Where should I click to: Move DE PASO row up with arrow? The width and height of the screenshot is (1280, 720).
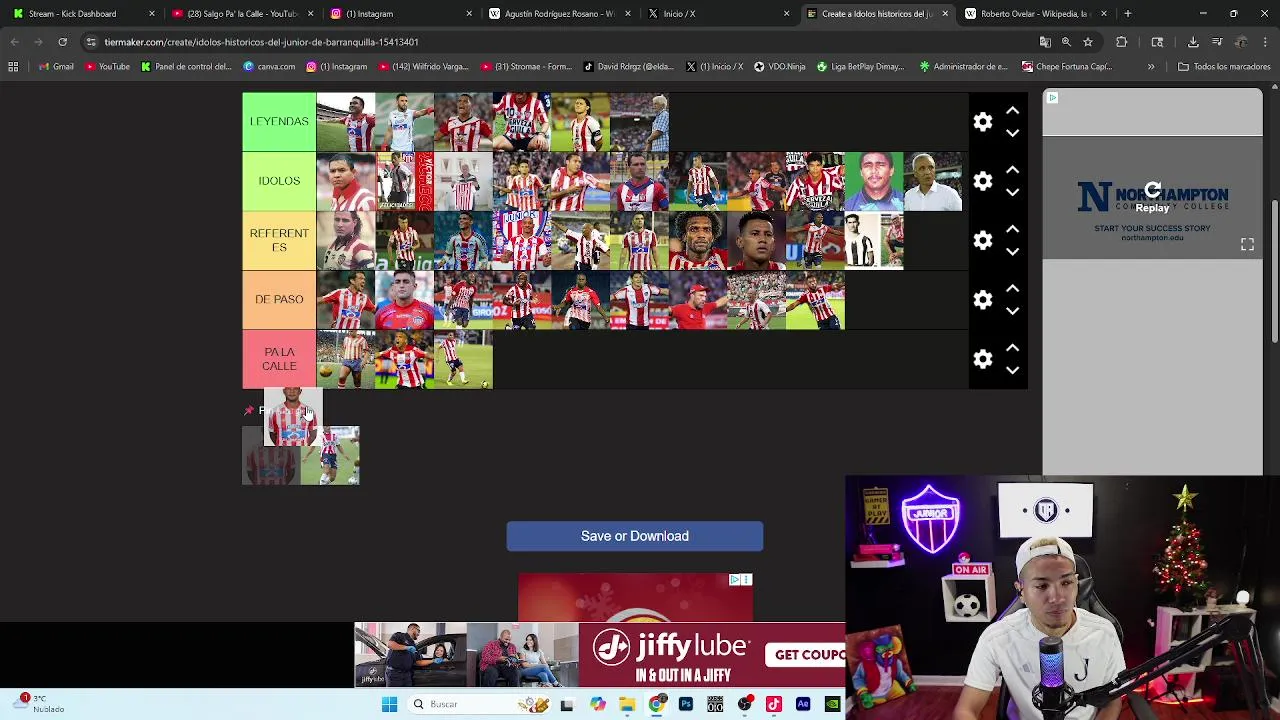coord(1012,288)
